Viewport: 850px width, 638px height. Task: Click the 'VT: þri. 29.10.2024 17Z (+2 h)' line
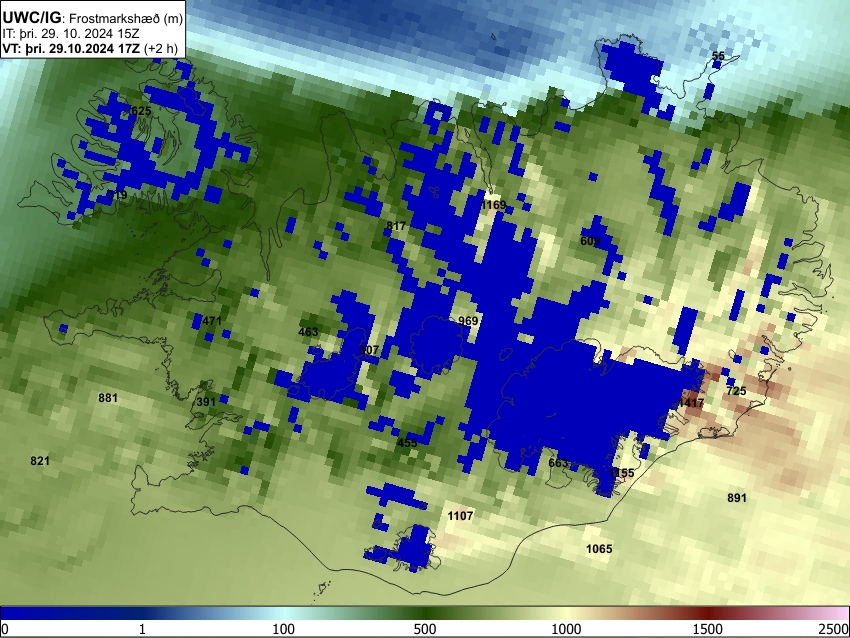pyautogui.click(x=90, y=48)
